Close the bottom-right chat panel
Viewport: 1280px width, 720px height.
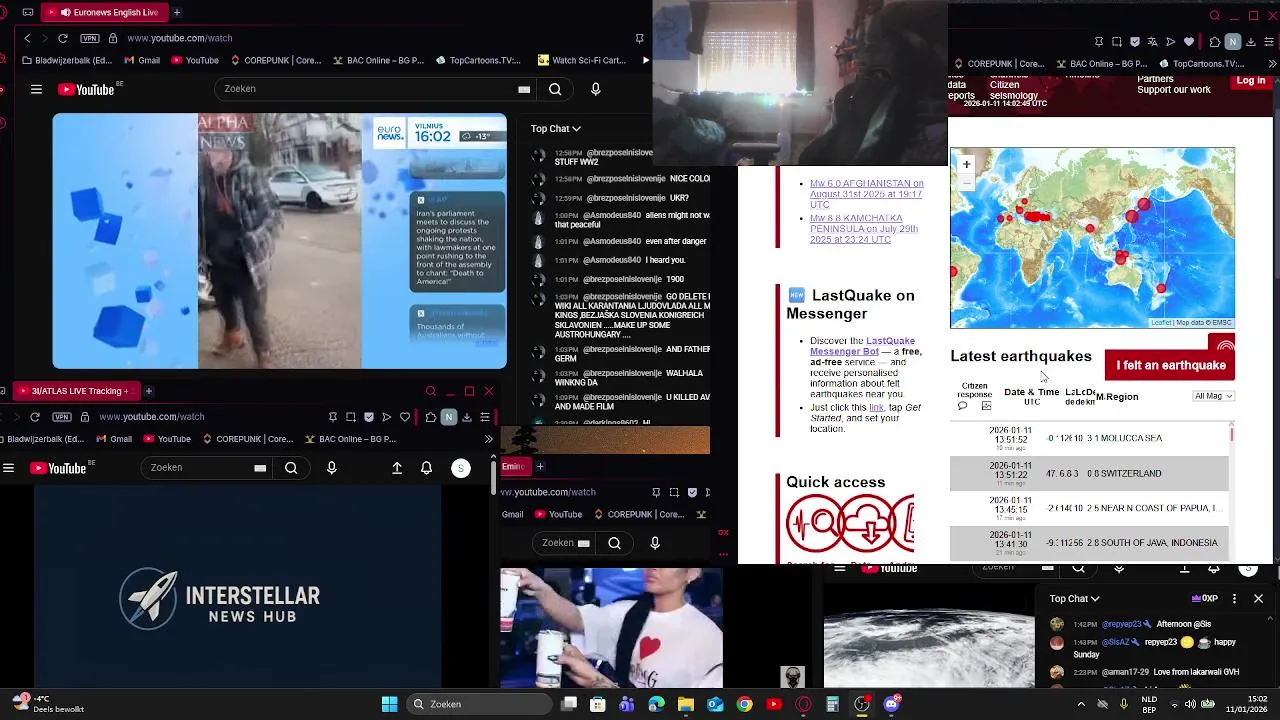pos(1258,599)
